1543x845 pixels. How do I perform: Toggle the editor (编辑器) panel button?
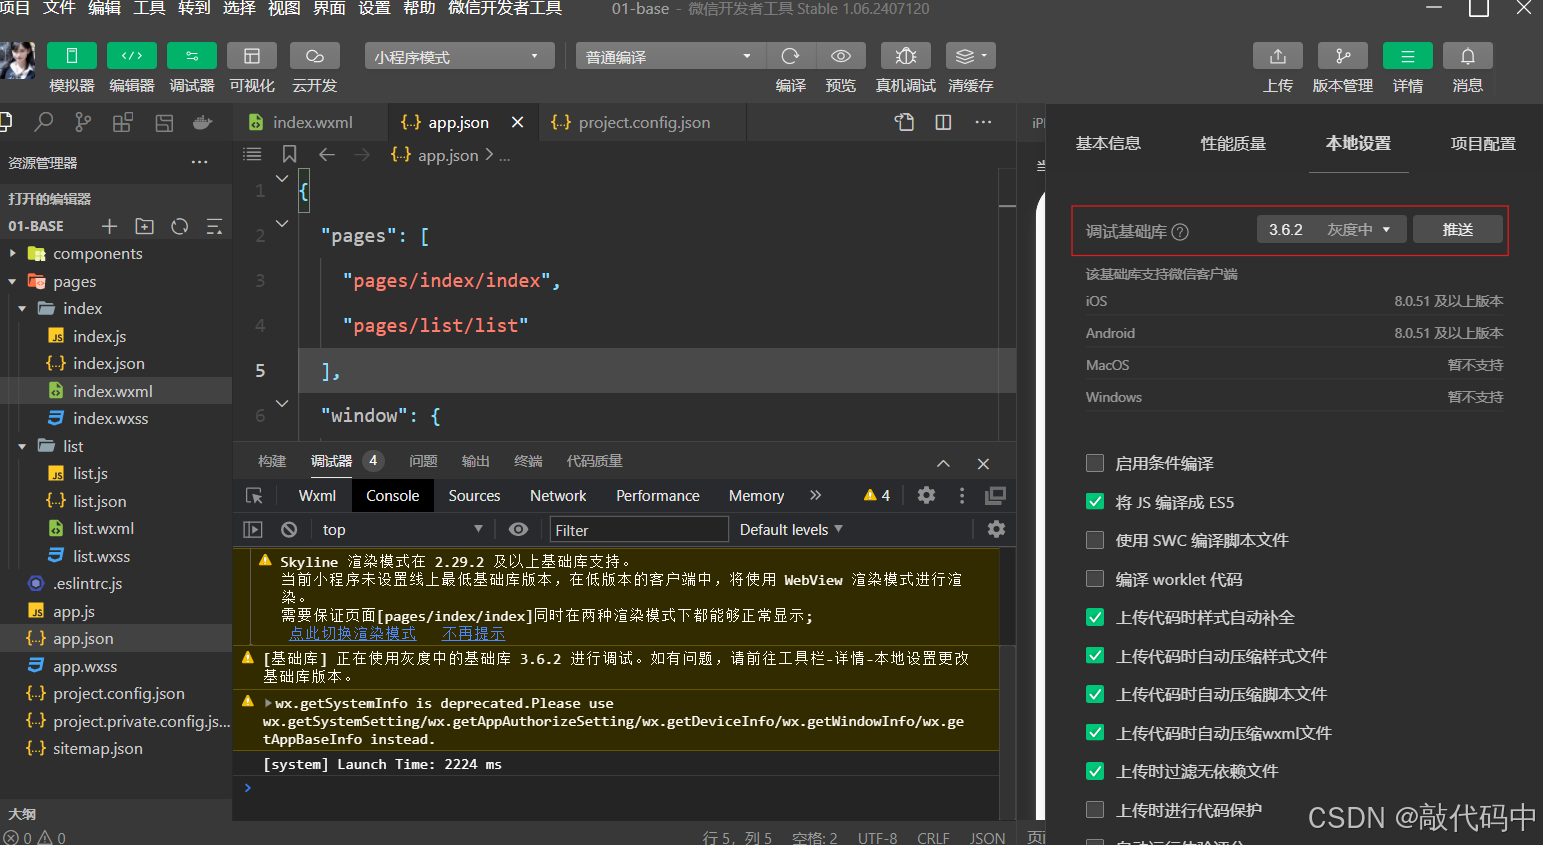132,56
